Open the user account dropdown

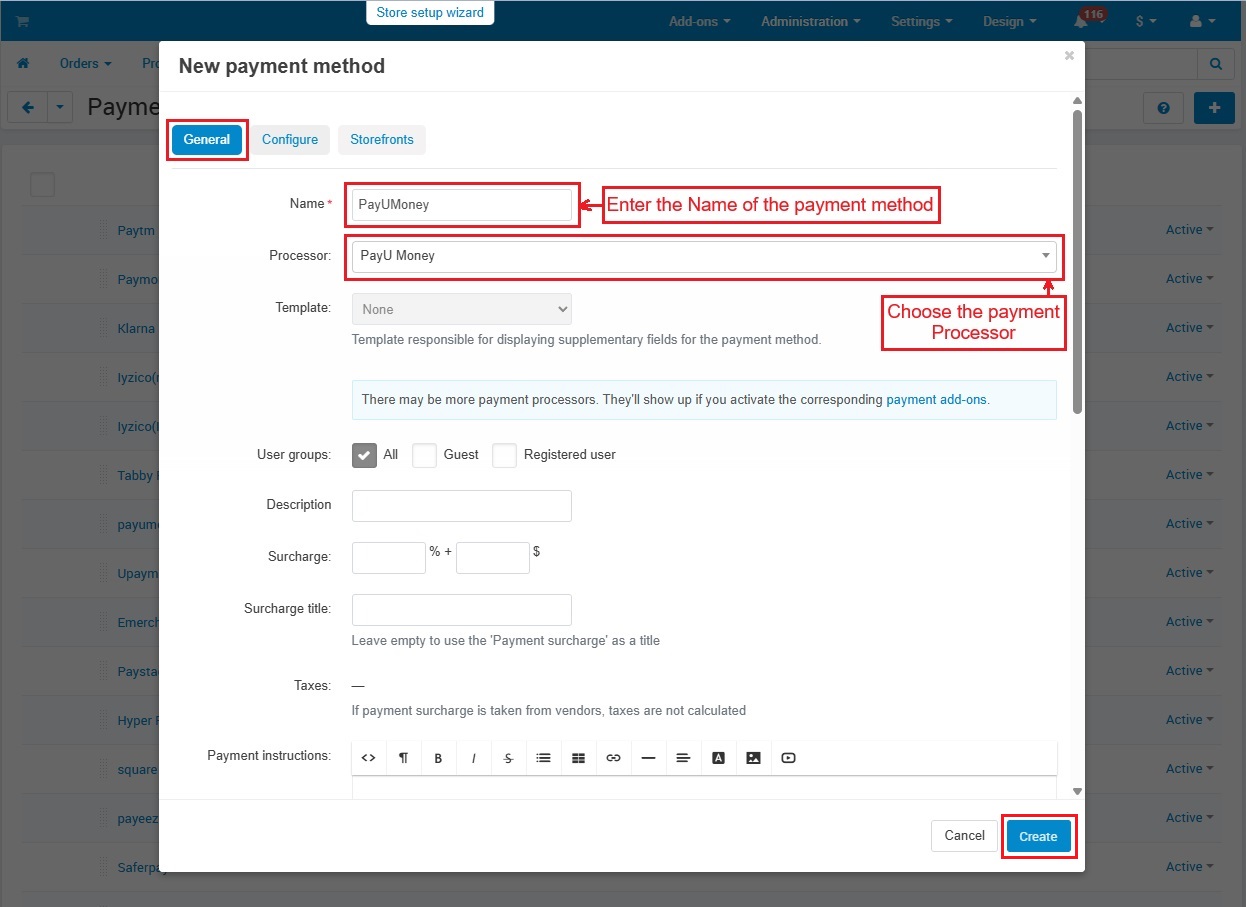click(1201, 21)
